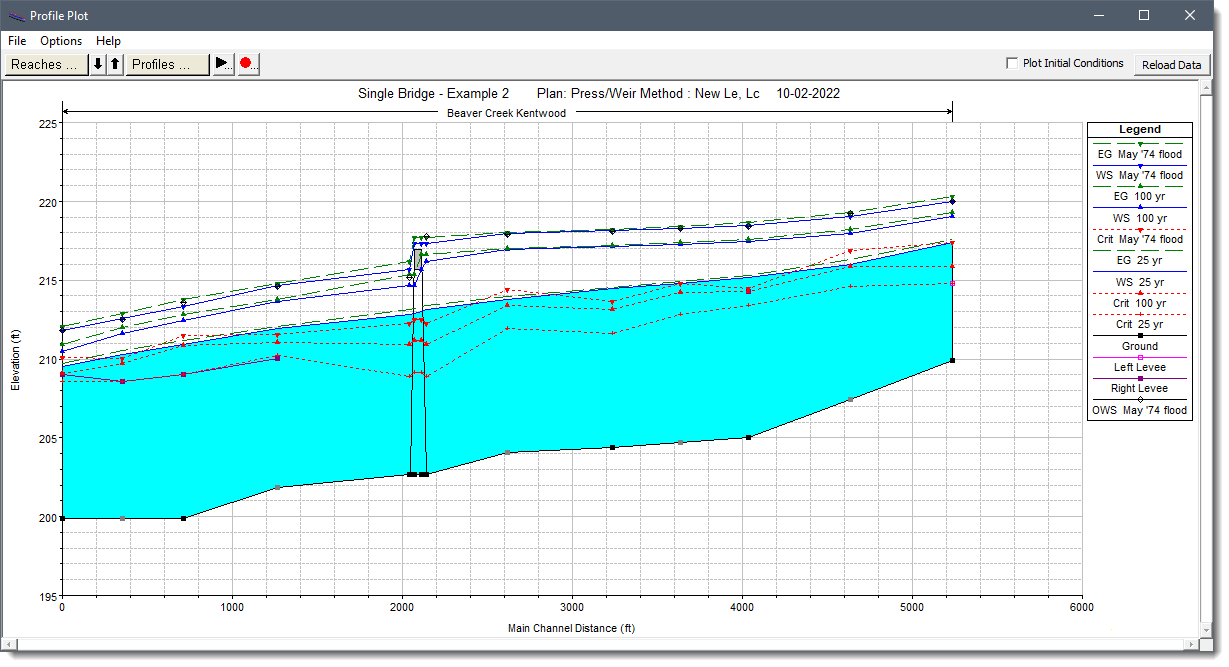Image resolution: width=1229 pixels, height=667 pixels.
Task: Open the Profiles selector
Action: 167,63
